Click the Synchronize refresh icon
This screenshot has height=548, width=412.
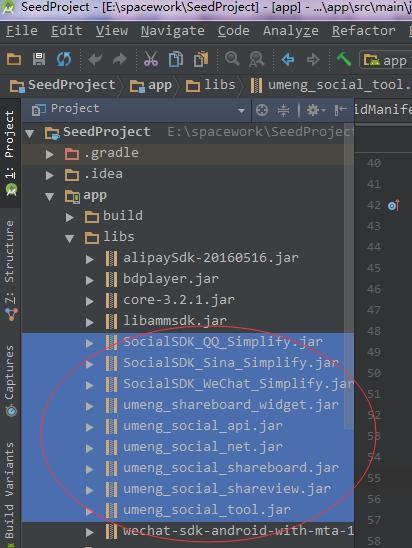tap(64, 59)
